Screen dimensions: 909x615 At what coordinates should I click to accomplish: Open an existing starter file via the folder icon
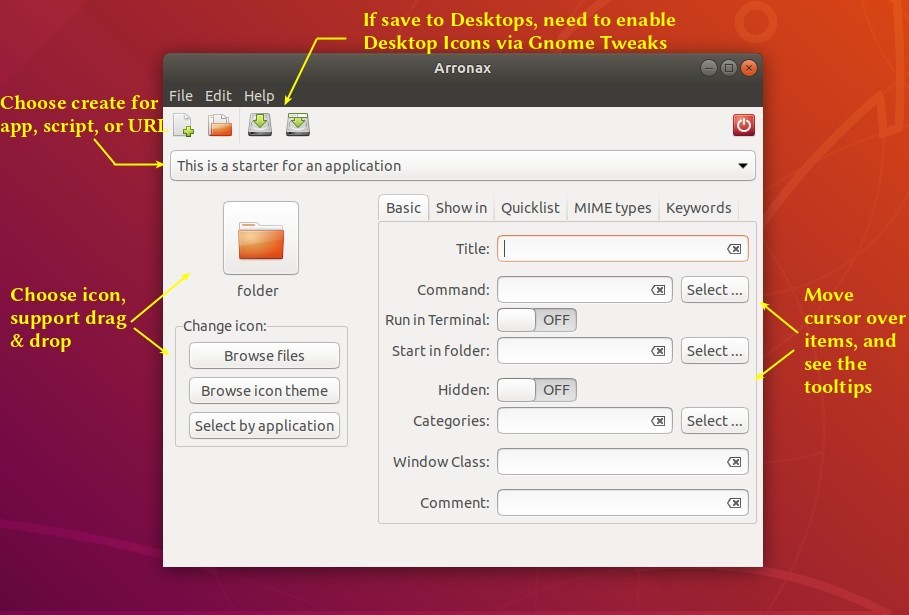click(220, 125)
